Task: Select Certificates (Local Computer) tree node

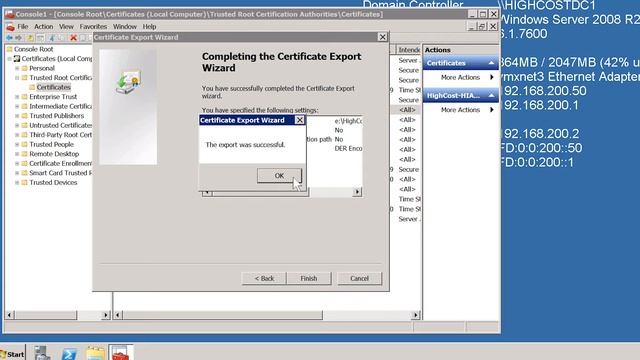Action: pos(57,59)
